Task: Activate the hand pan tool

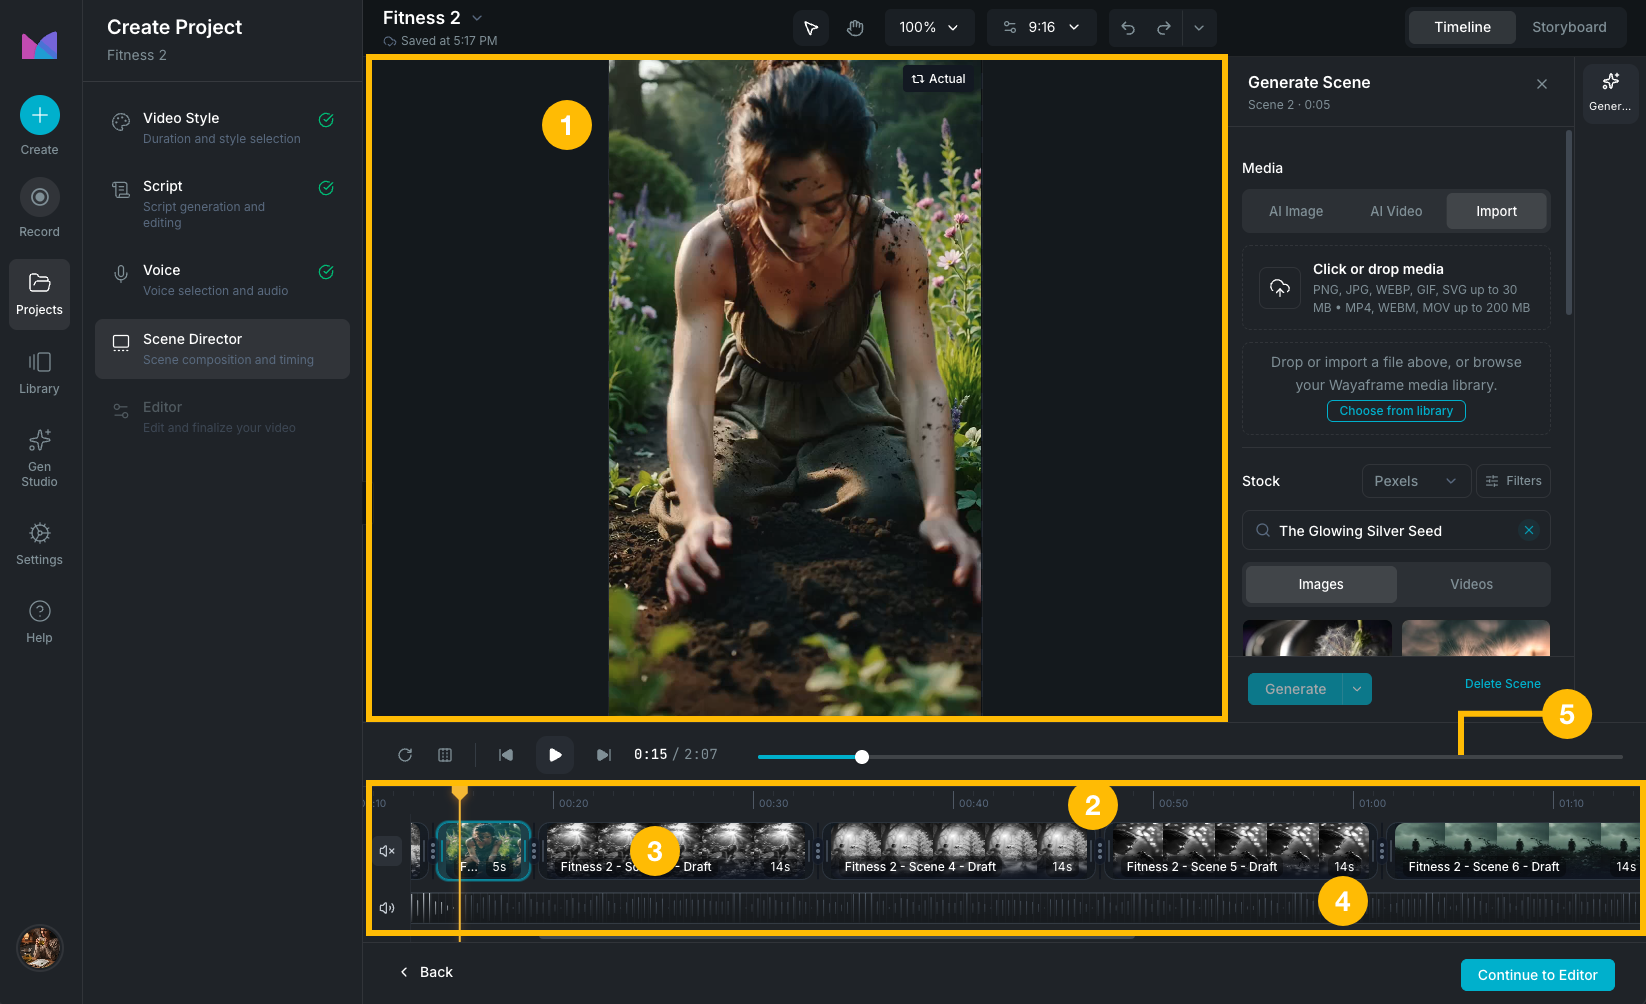Action: (x=855, y=27)
